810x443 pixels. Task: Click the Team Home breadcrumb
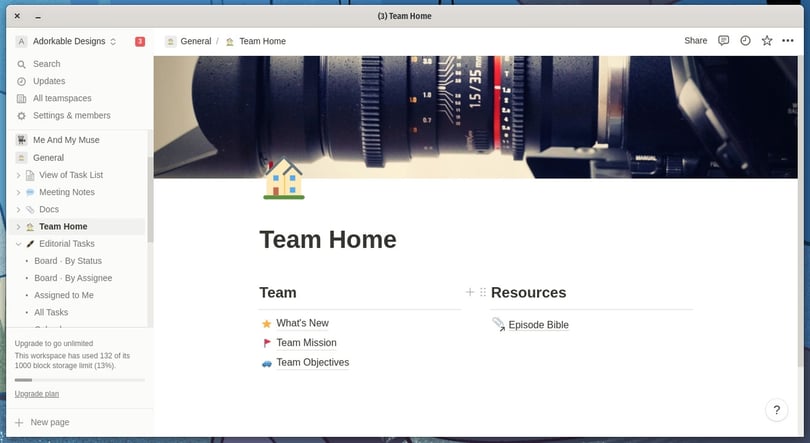point(262,41)
